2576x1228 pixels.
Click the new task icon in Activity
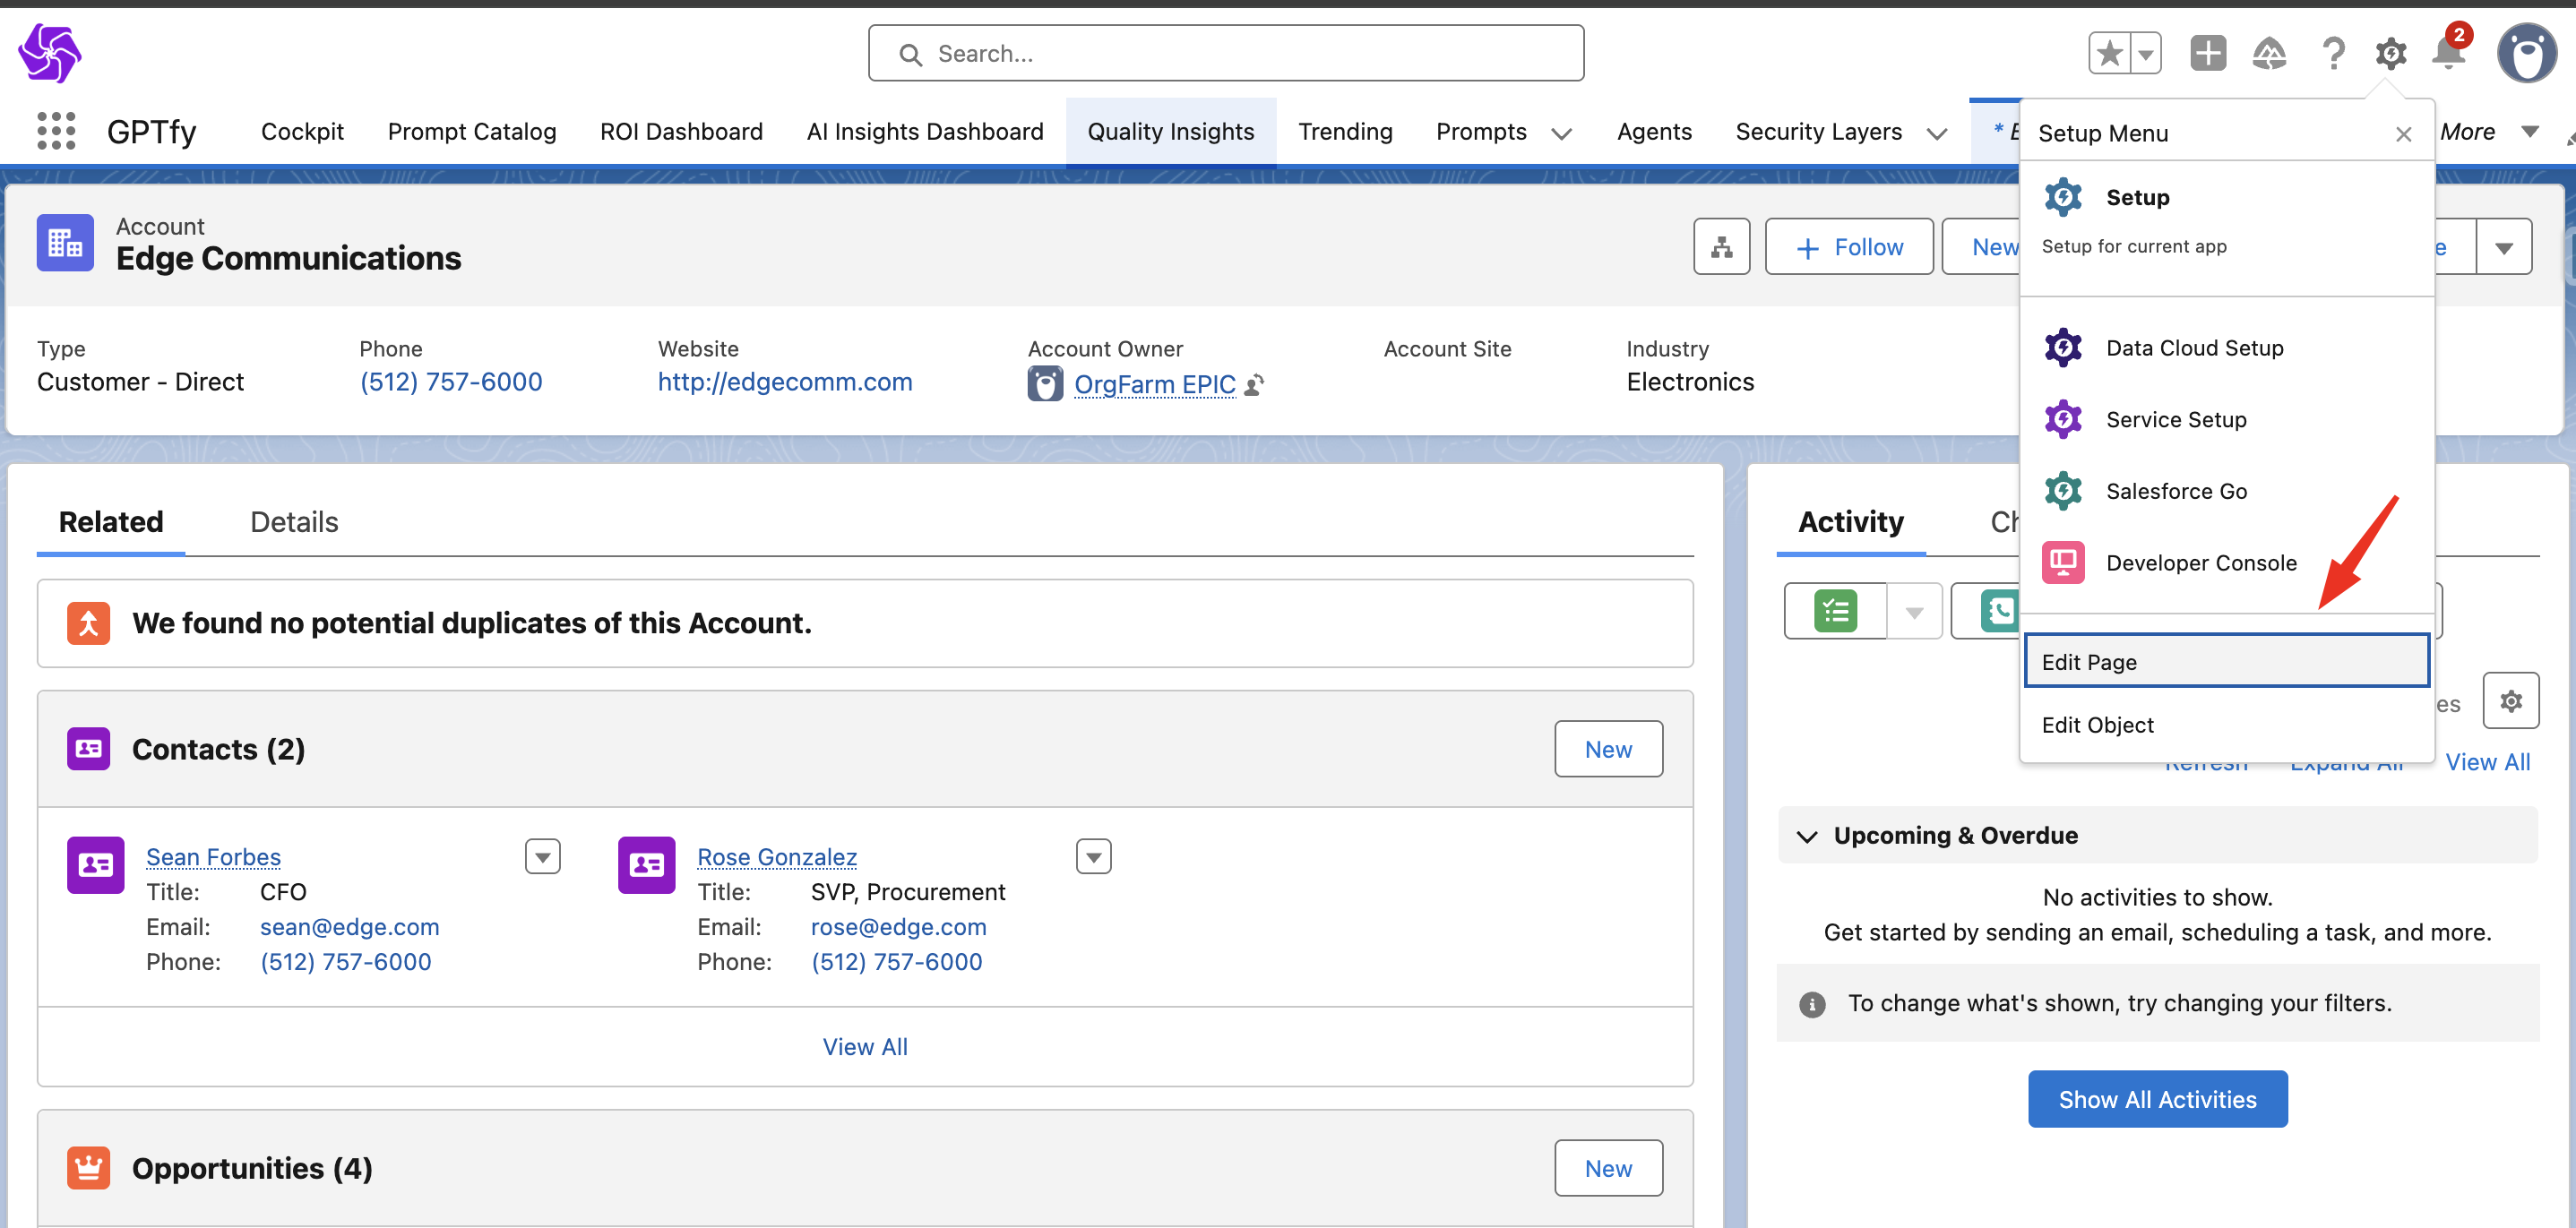[1835, 611]
